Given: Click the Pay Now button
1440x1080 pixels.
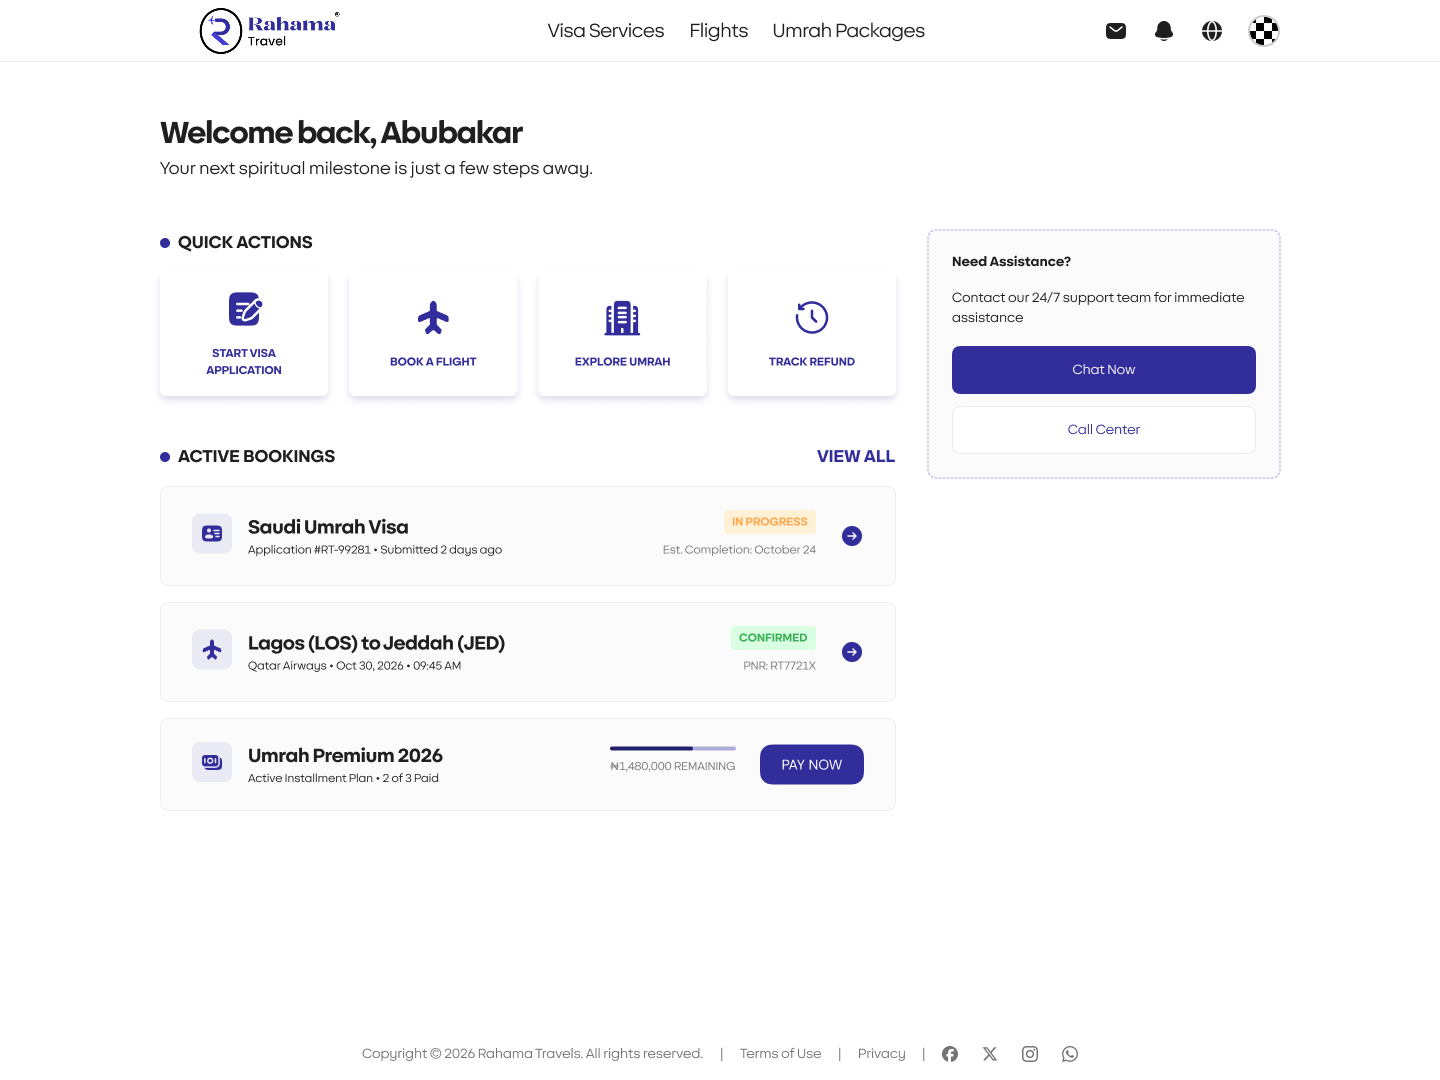Looking at the screenshot, I should pos(812,765).
